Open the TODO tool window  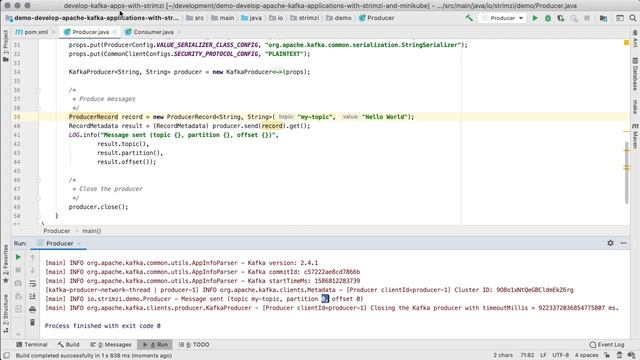[194, 344]
